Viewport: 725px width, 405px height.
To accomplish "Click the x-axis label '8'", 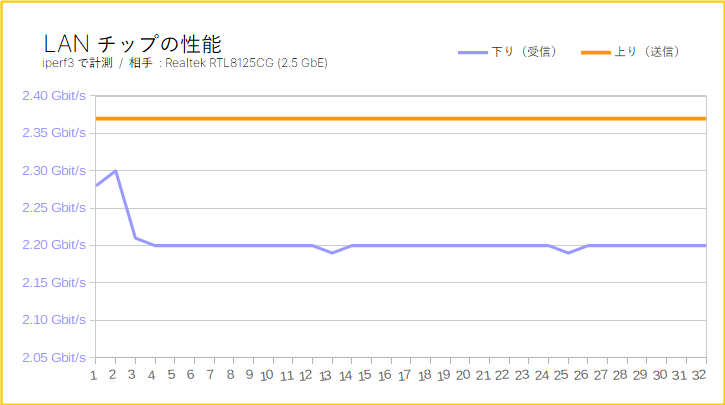I will tap(230, 375).
